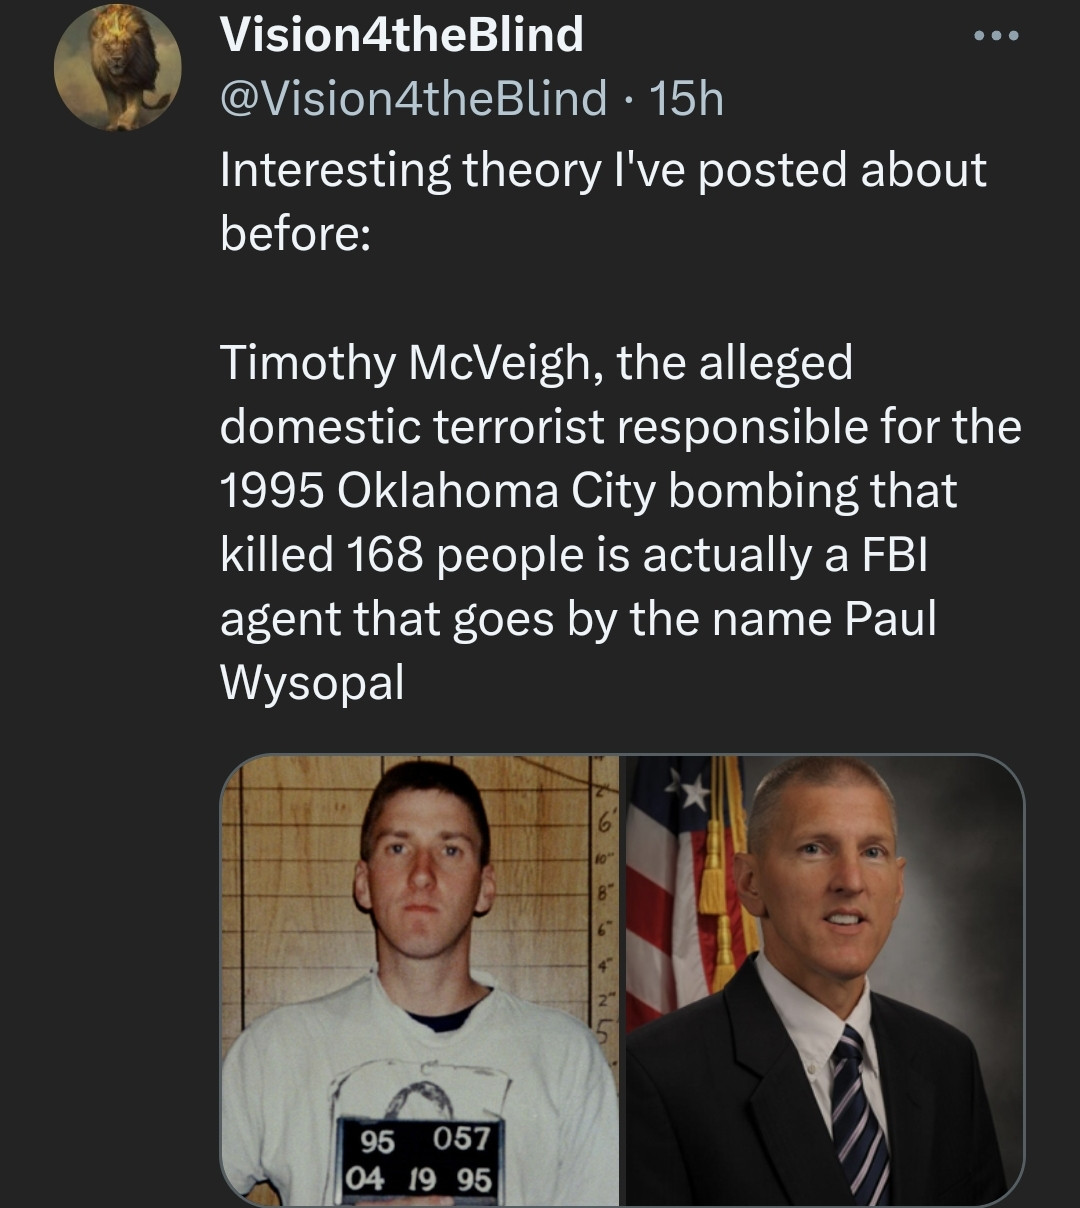Click the striped necktie in right photo
Image resolution: width=1080 pixels, height=1208 pixels.
[859, 1110]
